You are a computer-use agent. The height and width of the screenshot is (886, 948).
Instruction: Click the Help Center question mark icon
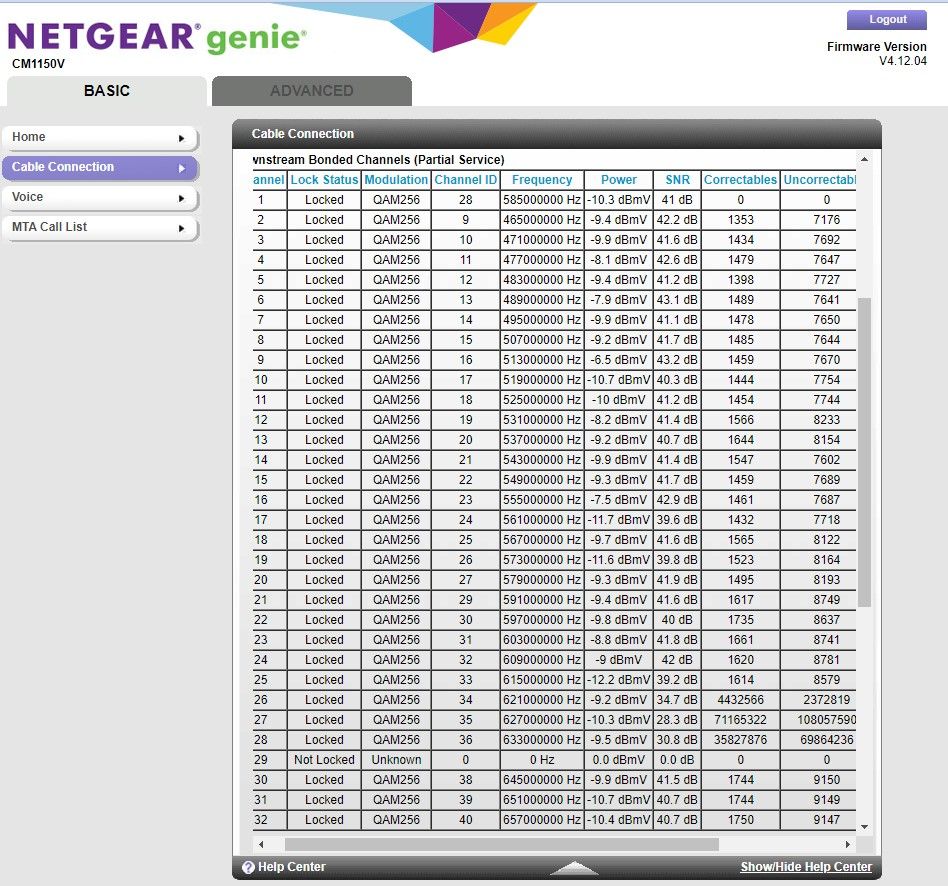point(248,867)
